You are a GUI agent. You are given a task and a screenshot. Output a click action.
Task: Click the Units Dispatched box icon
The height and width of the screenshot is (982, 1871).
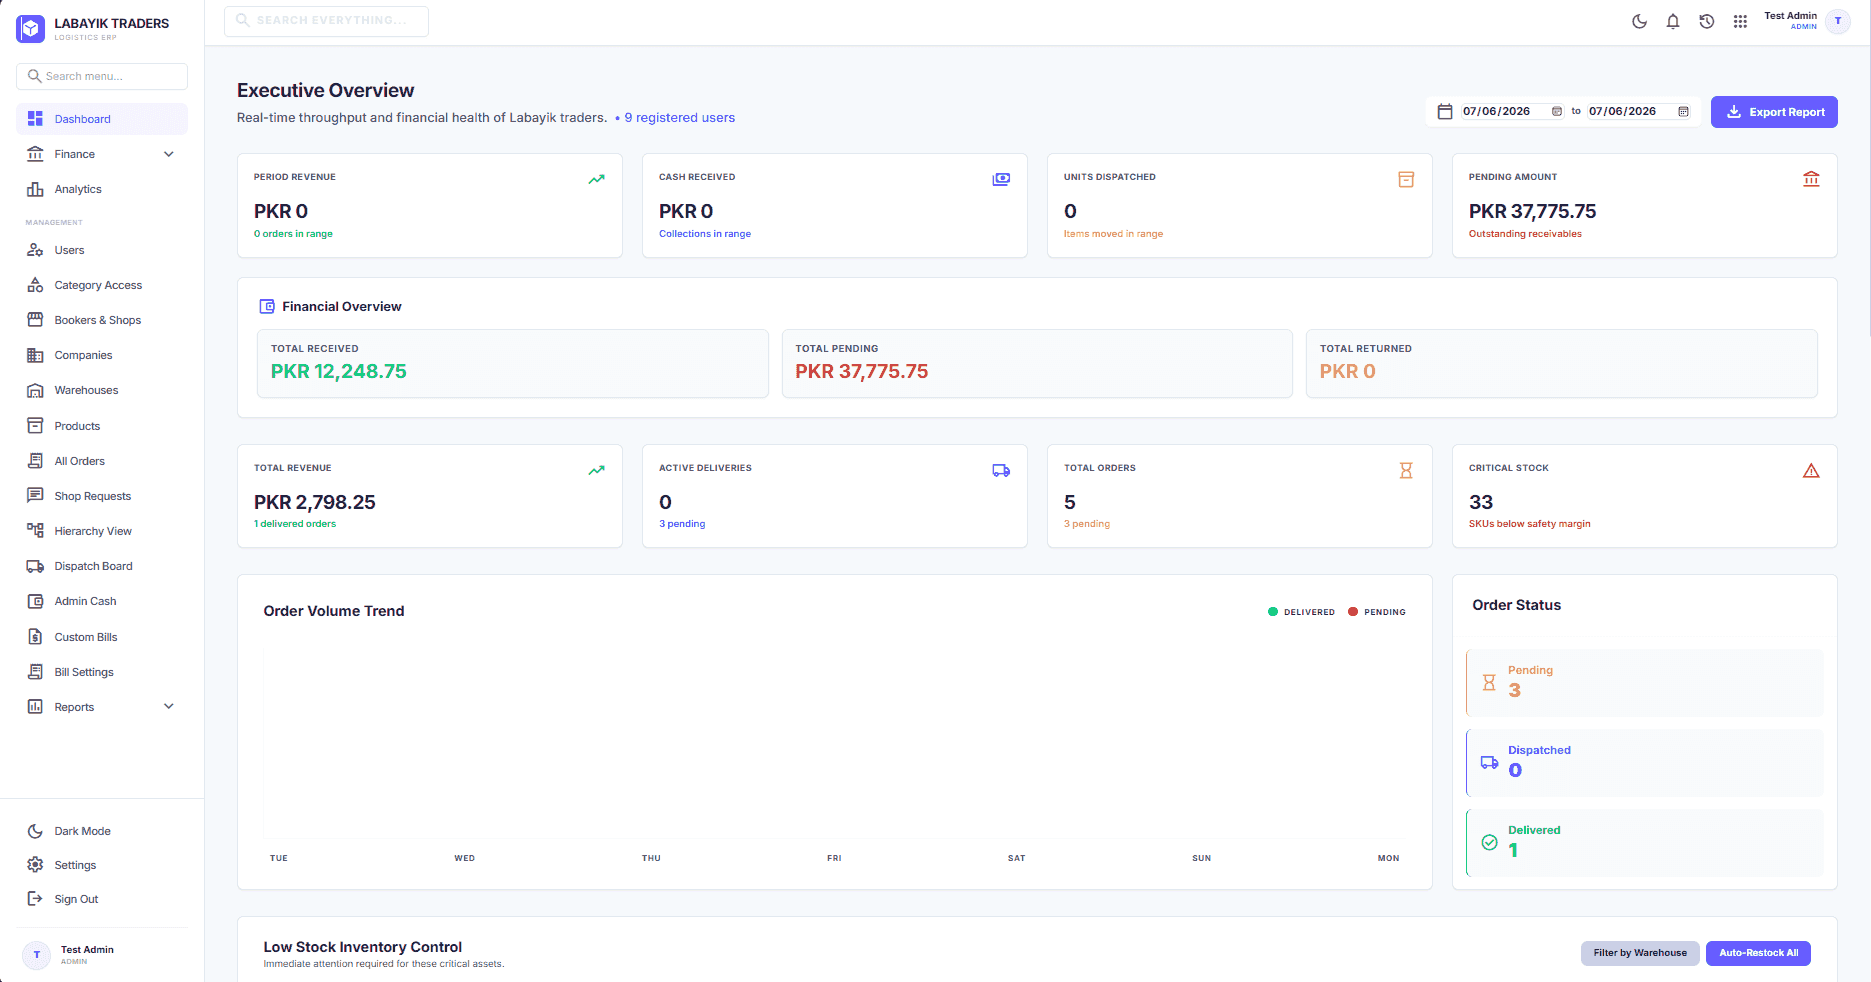(x=1406, y=180)
